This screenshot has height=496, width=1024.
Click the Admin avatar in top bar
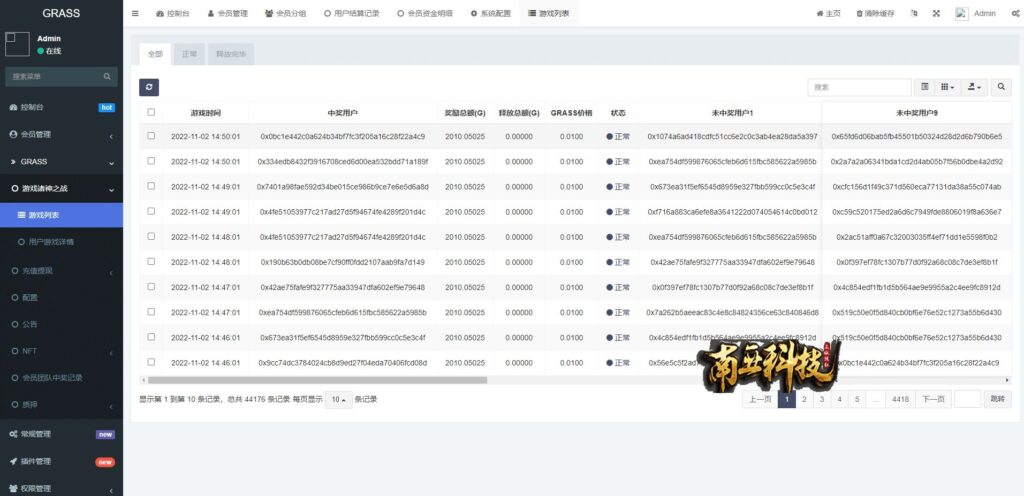pos(962,13)
